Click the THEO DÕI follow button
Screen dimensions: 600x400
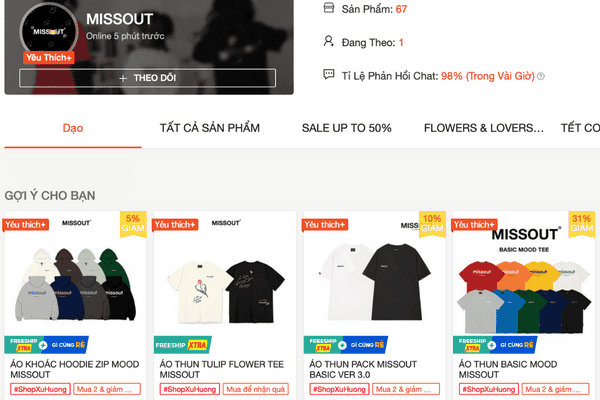[x=147, y=78]
